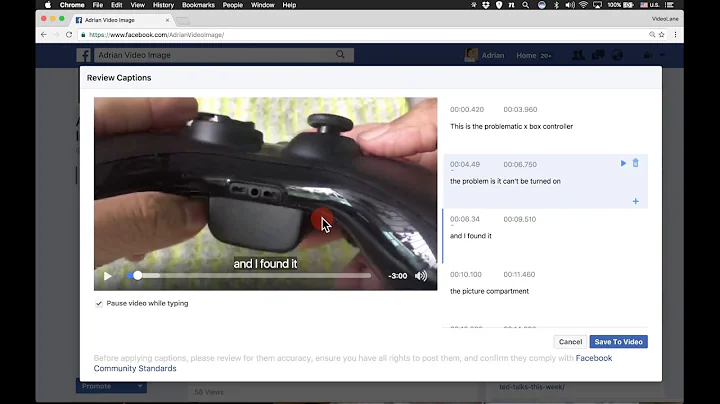Edit the 'and I found it' caption text
Viewport: 720px width, 404px height.
click(x=471, y=236)
